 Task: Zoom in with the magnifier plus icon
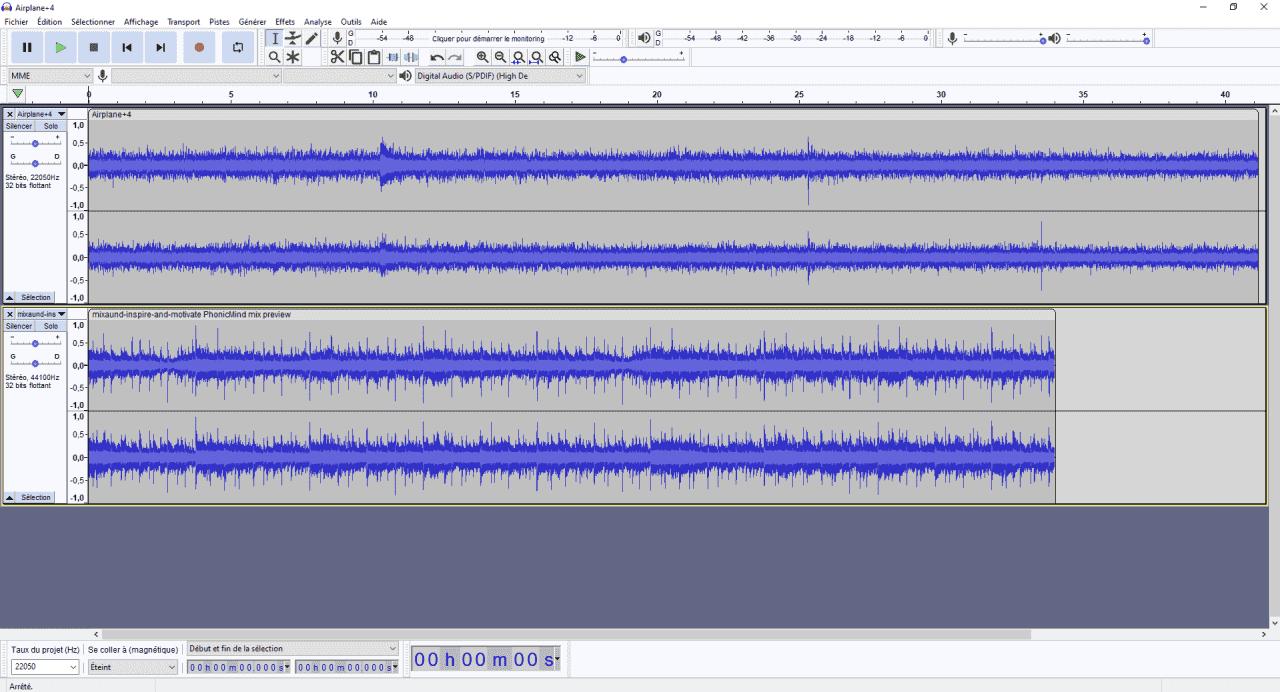click(481, 57)
